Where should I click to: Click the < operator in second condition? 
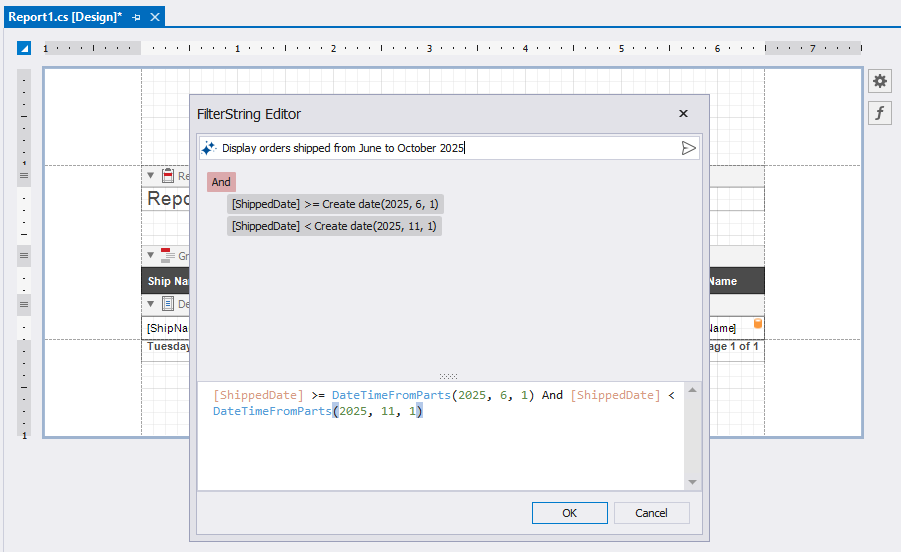point(308,226)
